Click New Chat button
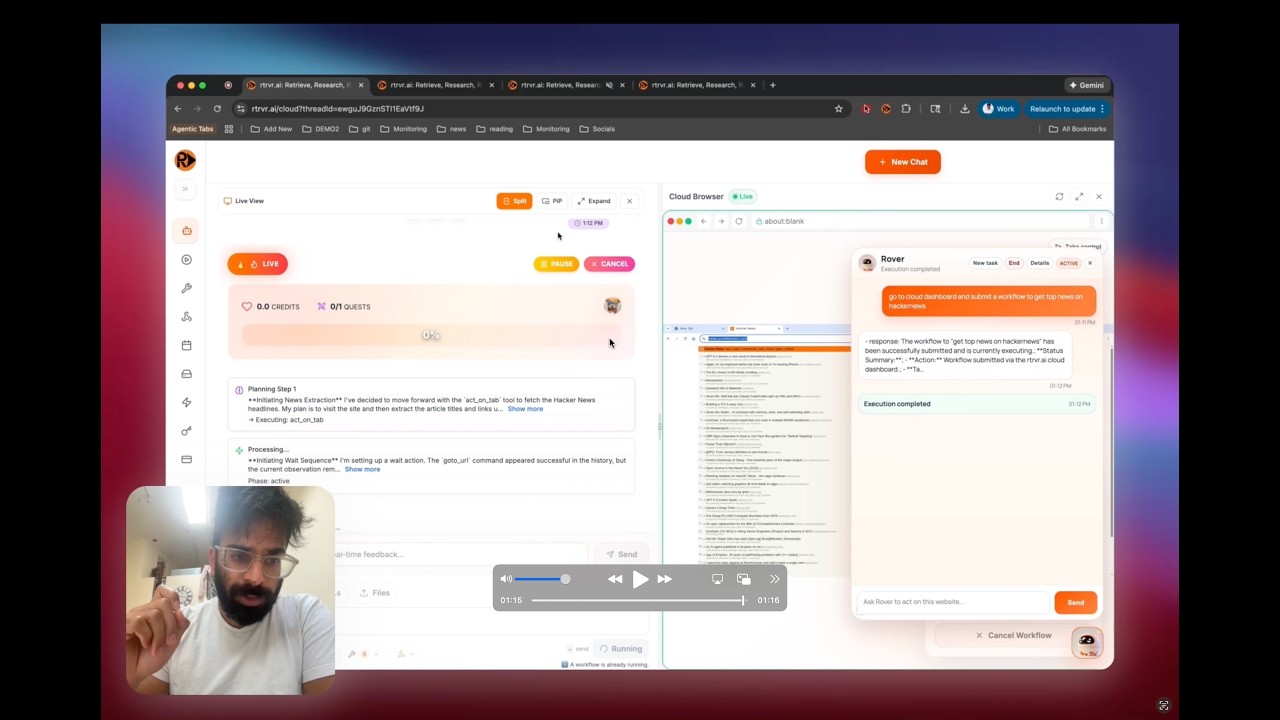Screen dimensions: 1280x720 click(903, 162)
